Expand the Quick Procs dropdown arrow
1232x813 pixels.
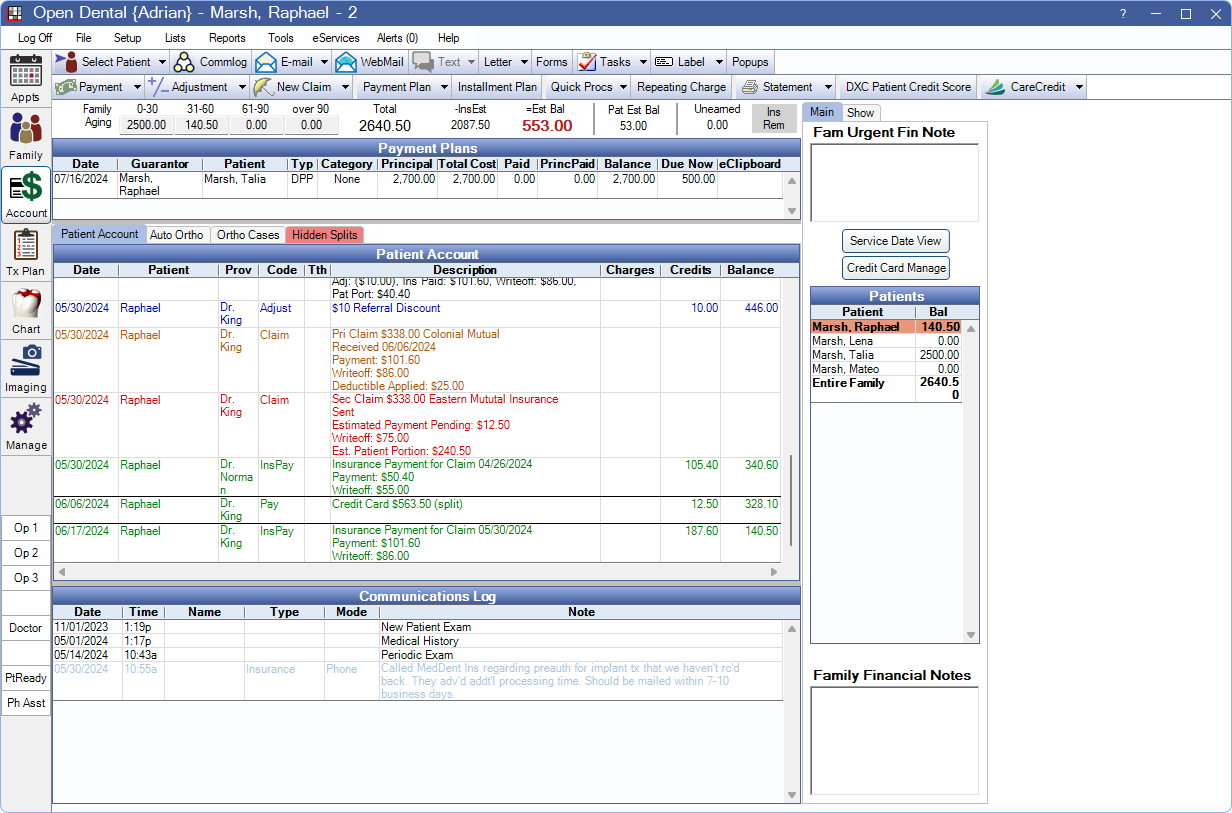[x=623, y=87]
